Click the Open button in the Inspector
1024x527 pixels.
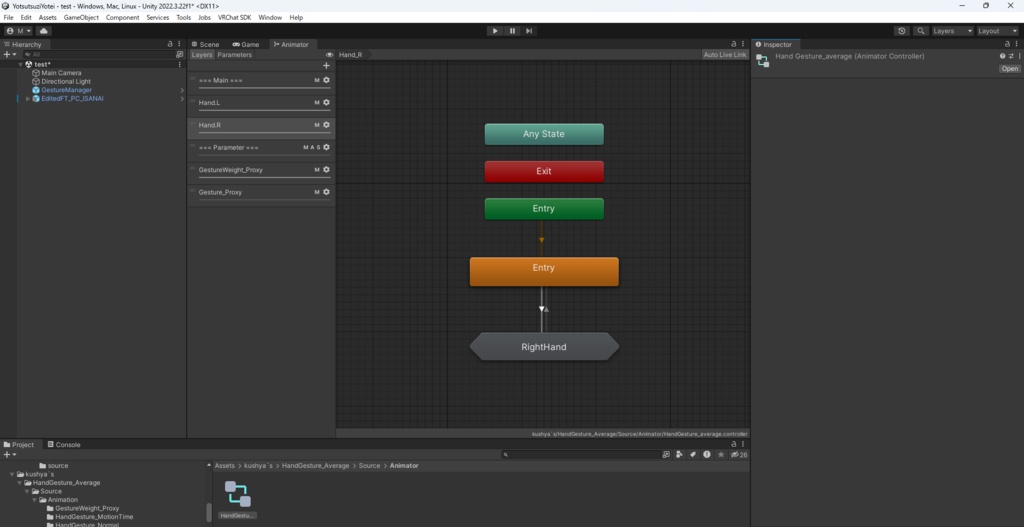[1010, 69]
